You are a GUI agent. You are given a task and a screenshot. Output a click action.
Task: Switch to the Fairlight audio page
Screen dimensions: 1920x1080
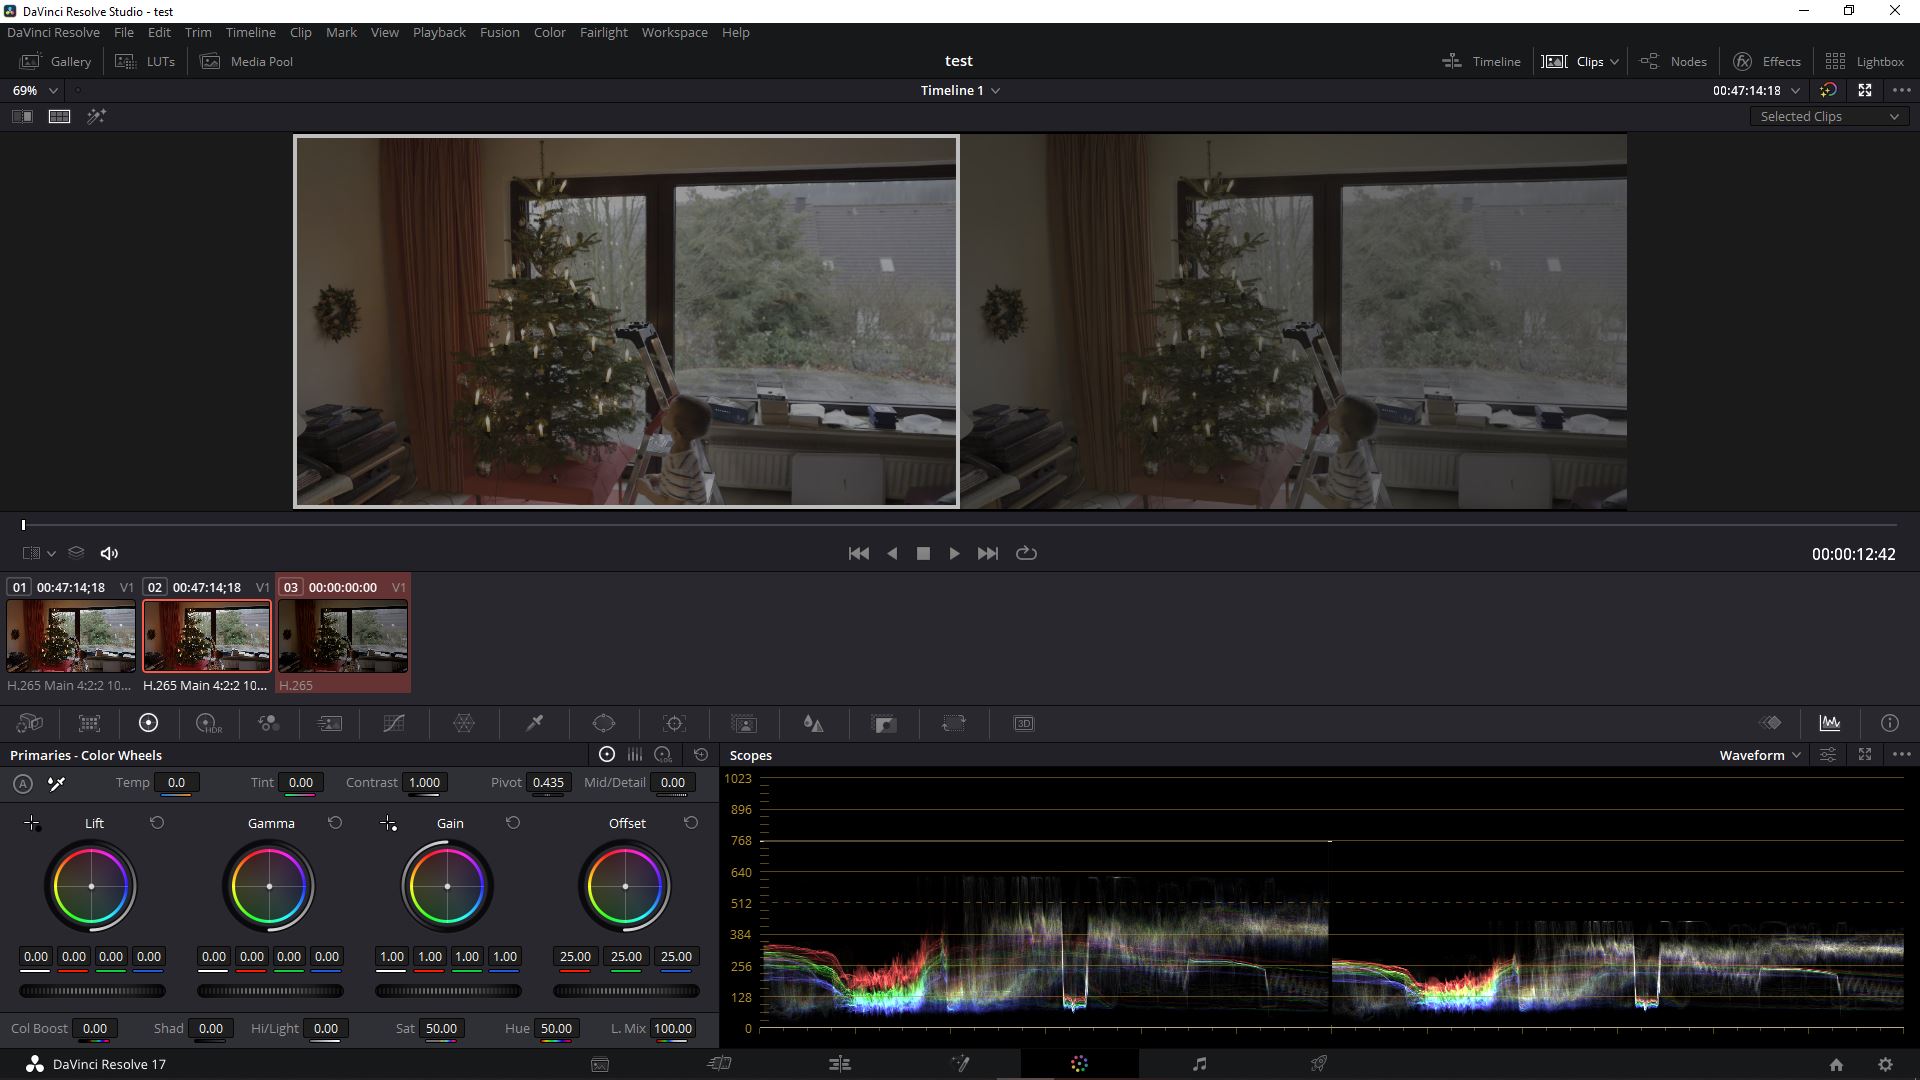pyautogui.click(x=1200, y=1063)
